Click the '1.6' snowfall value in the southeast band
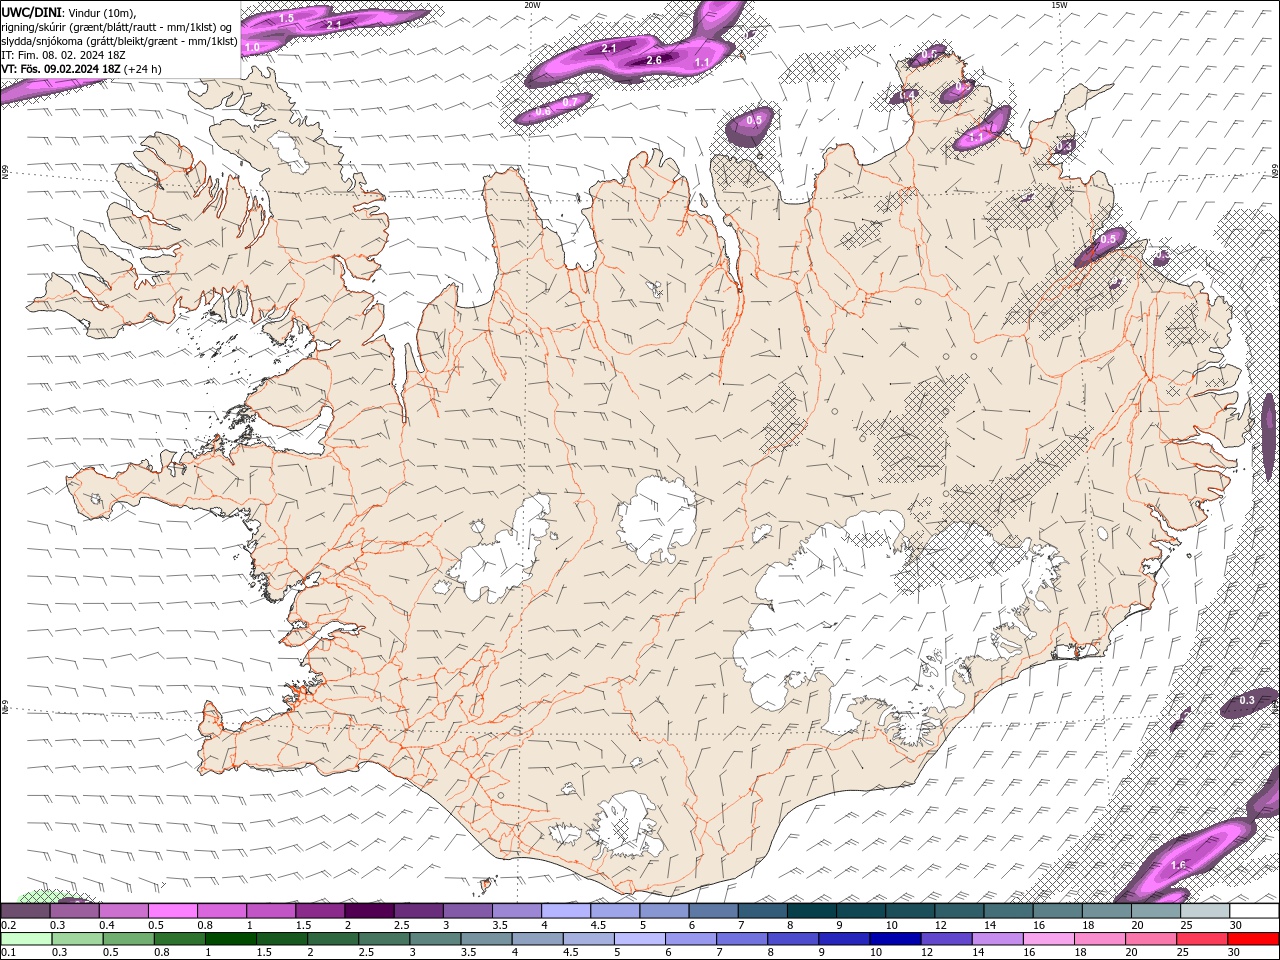 coord(1178,865)
